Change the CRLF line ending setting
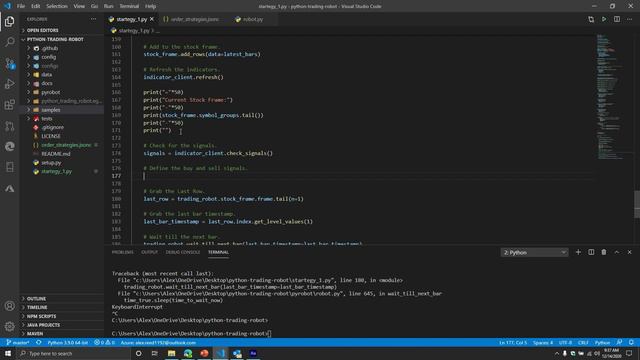The height and width of the screenshot is (360, 640). [583, 342]
